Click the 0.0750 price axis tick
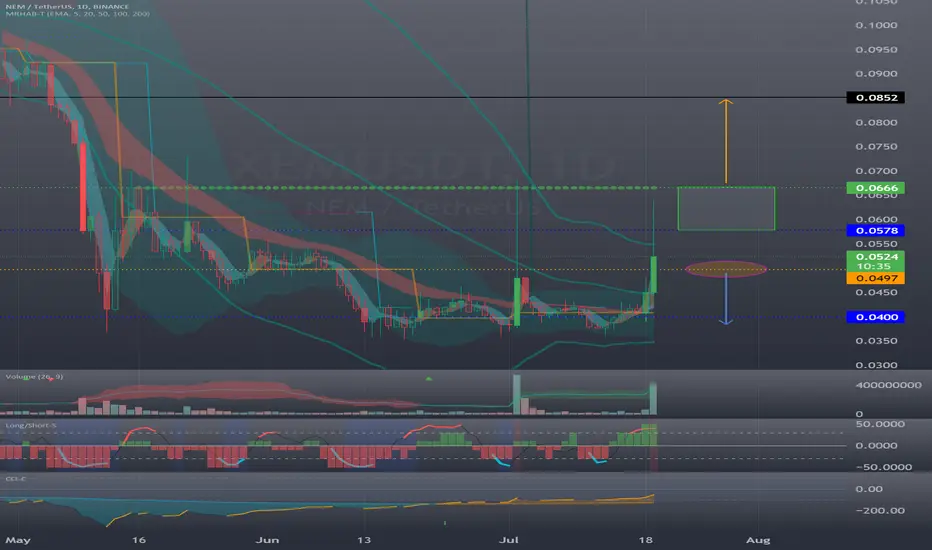932x550 pixels. [876, 146]
